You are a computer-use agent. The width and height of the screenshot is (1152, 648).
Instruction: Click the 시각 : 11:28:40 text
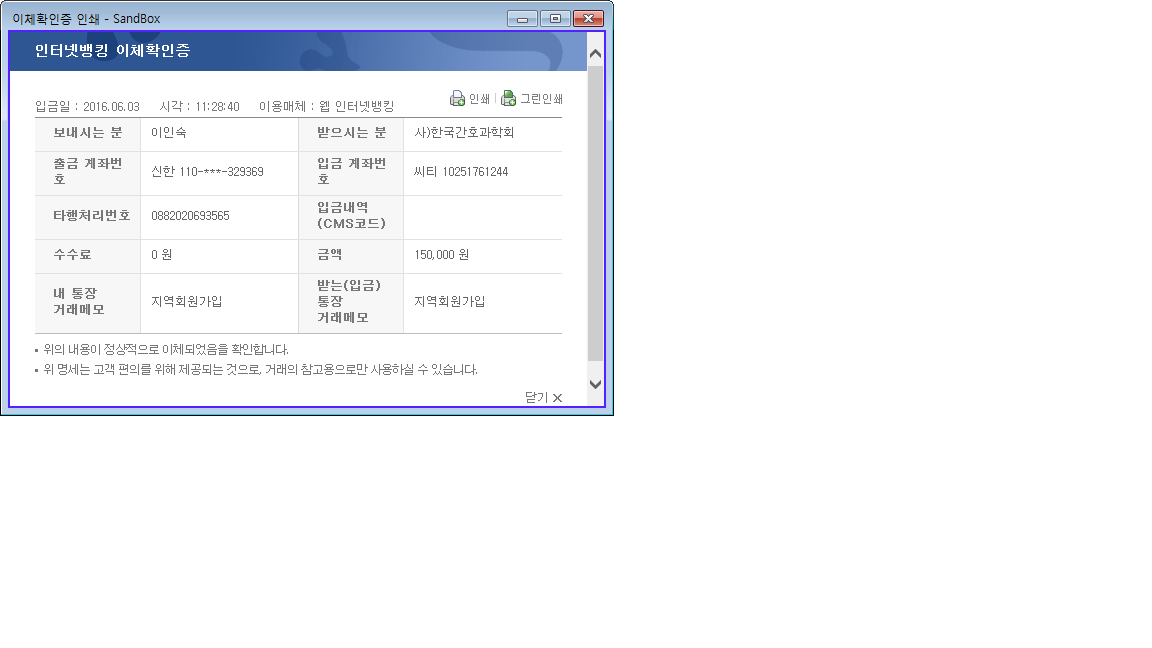point(200,107)
